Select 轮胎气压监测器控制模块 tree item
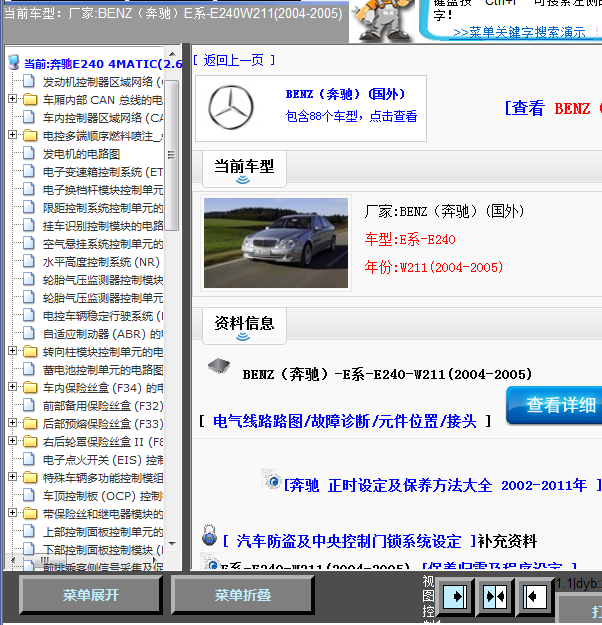Screen dimensions: 602x625 tap(103, 280)
